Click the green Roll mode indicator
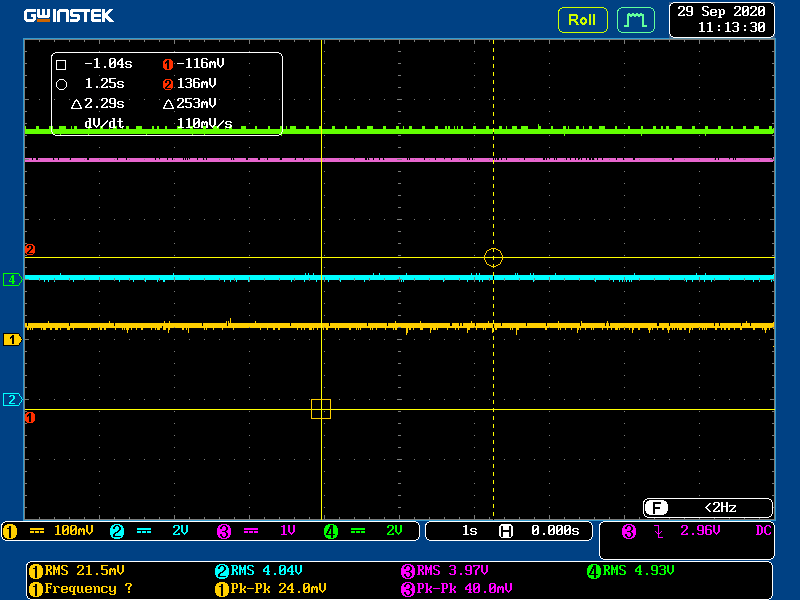The height and width of the screenshot is (600, 800). (x=582, y=19)
